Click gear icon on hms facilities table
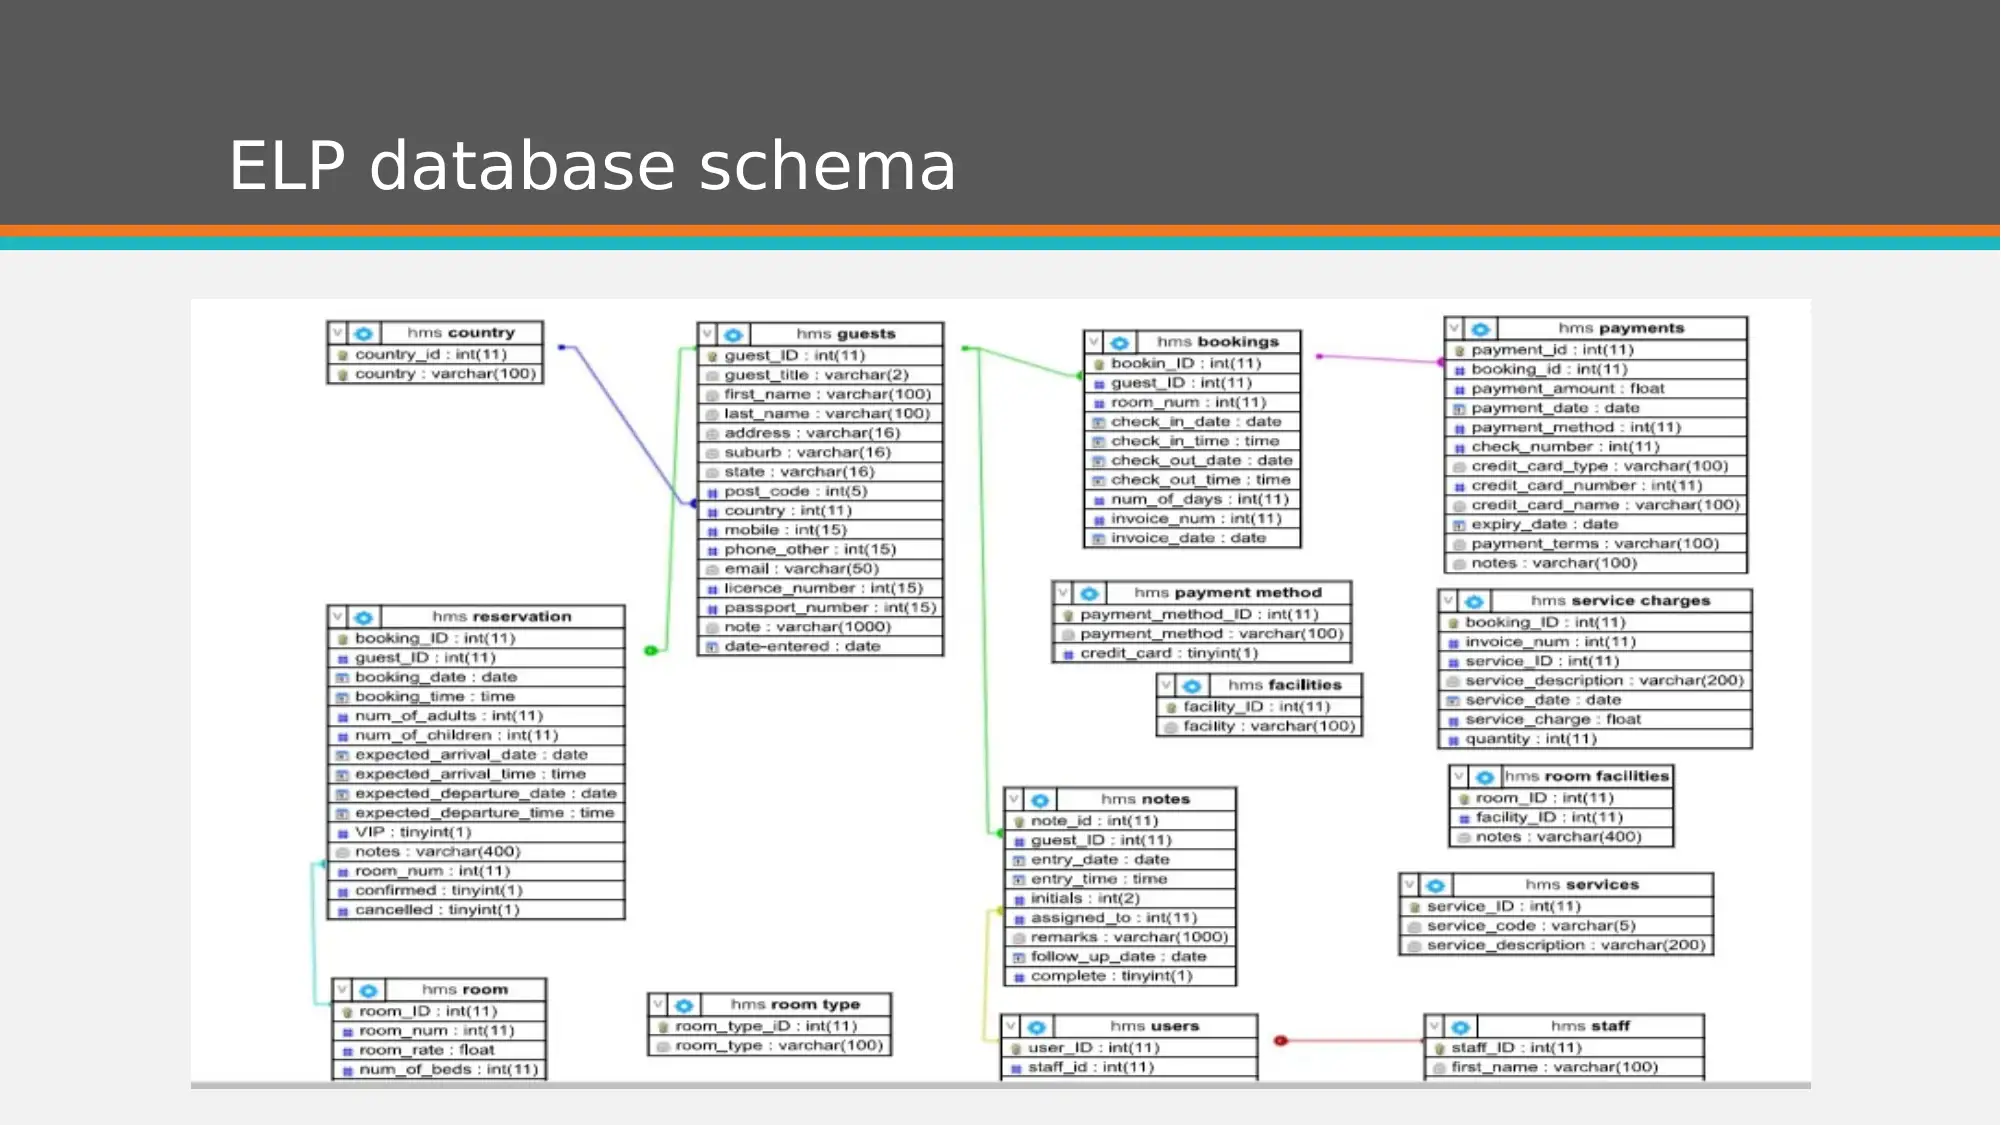 1191,686
